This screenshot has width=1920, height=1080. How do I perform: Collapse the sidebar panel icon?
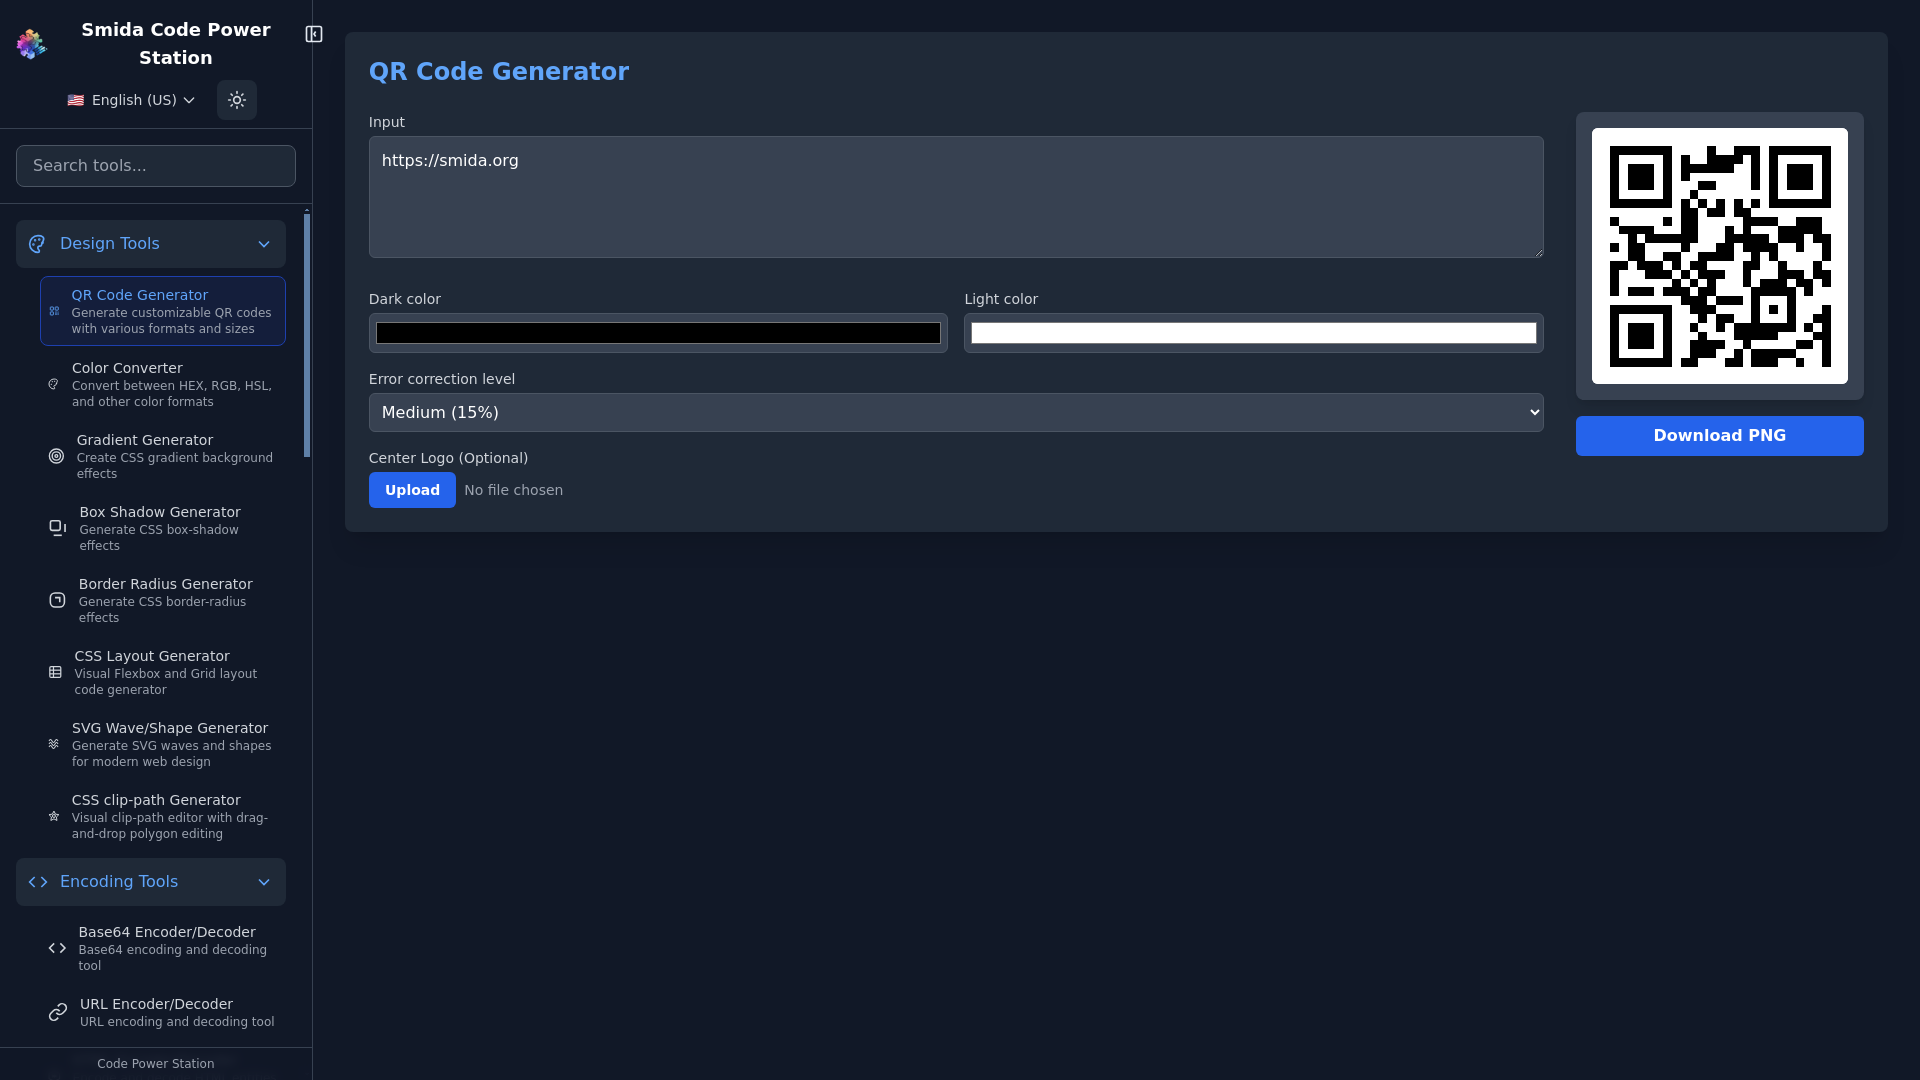coord(314,34)
